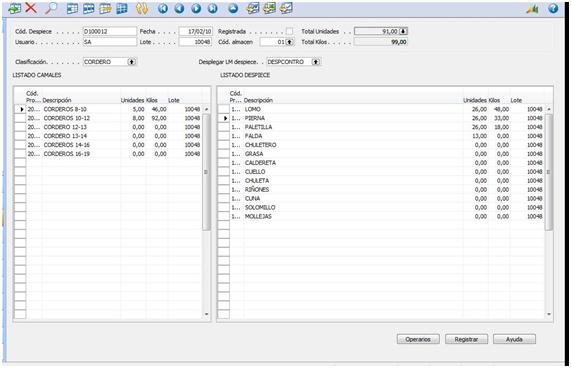This screenshot has width=571, height=368.
Task: Click Kilos cell 92,00 of CORDEROS 10-12
Action: coord(157,118)
